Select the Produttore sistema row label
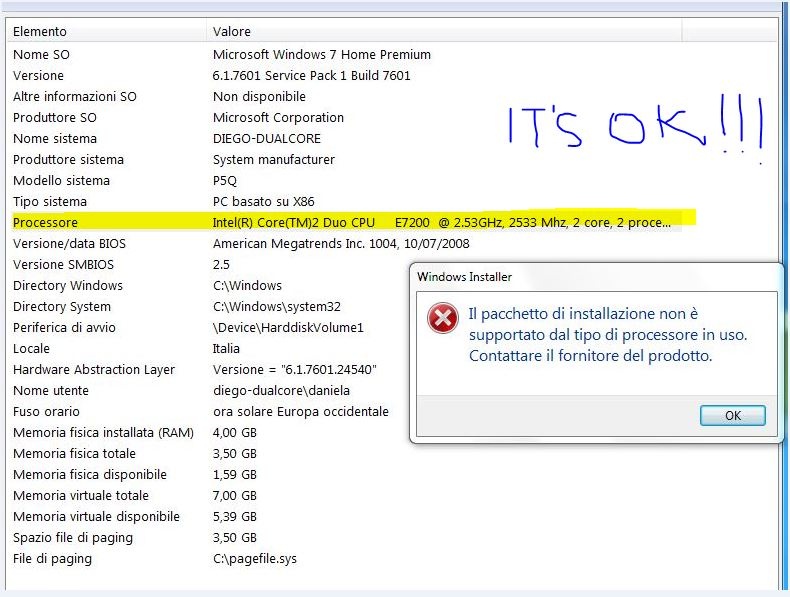Screen dimensions: 790x597 pos(68,160)
